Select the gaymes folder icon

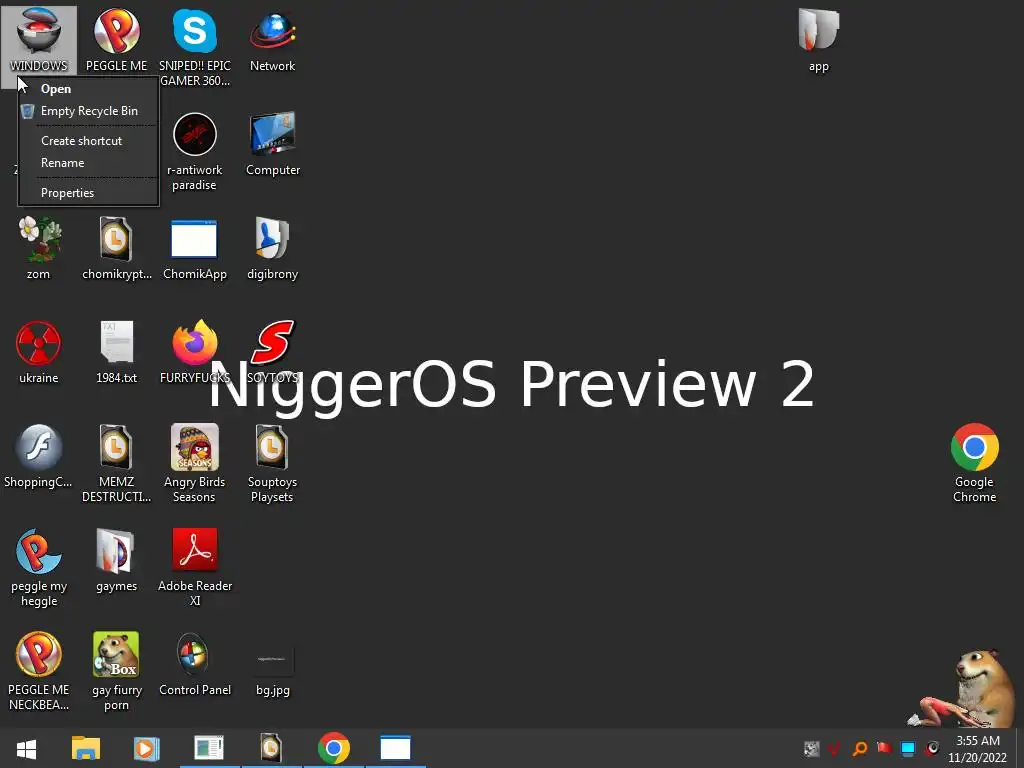(x=116, y=560)
